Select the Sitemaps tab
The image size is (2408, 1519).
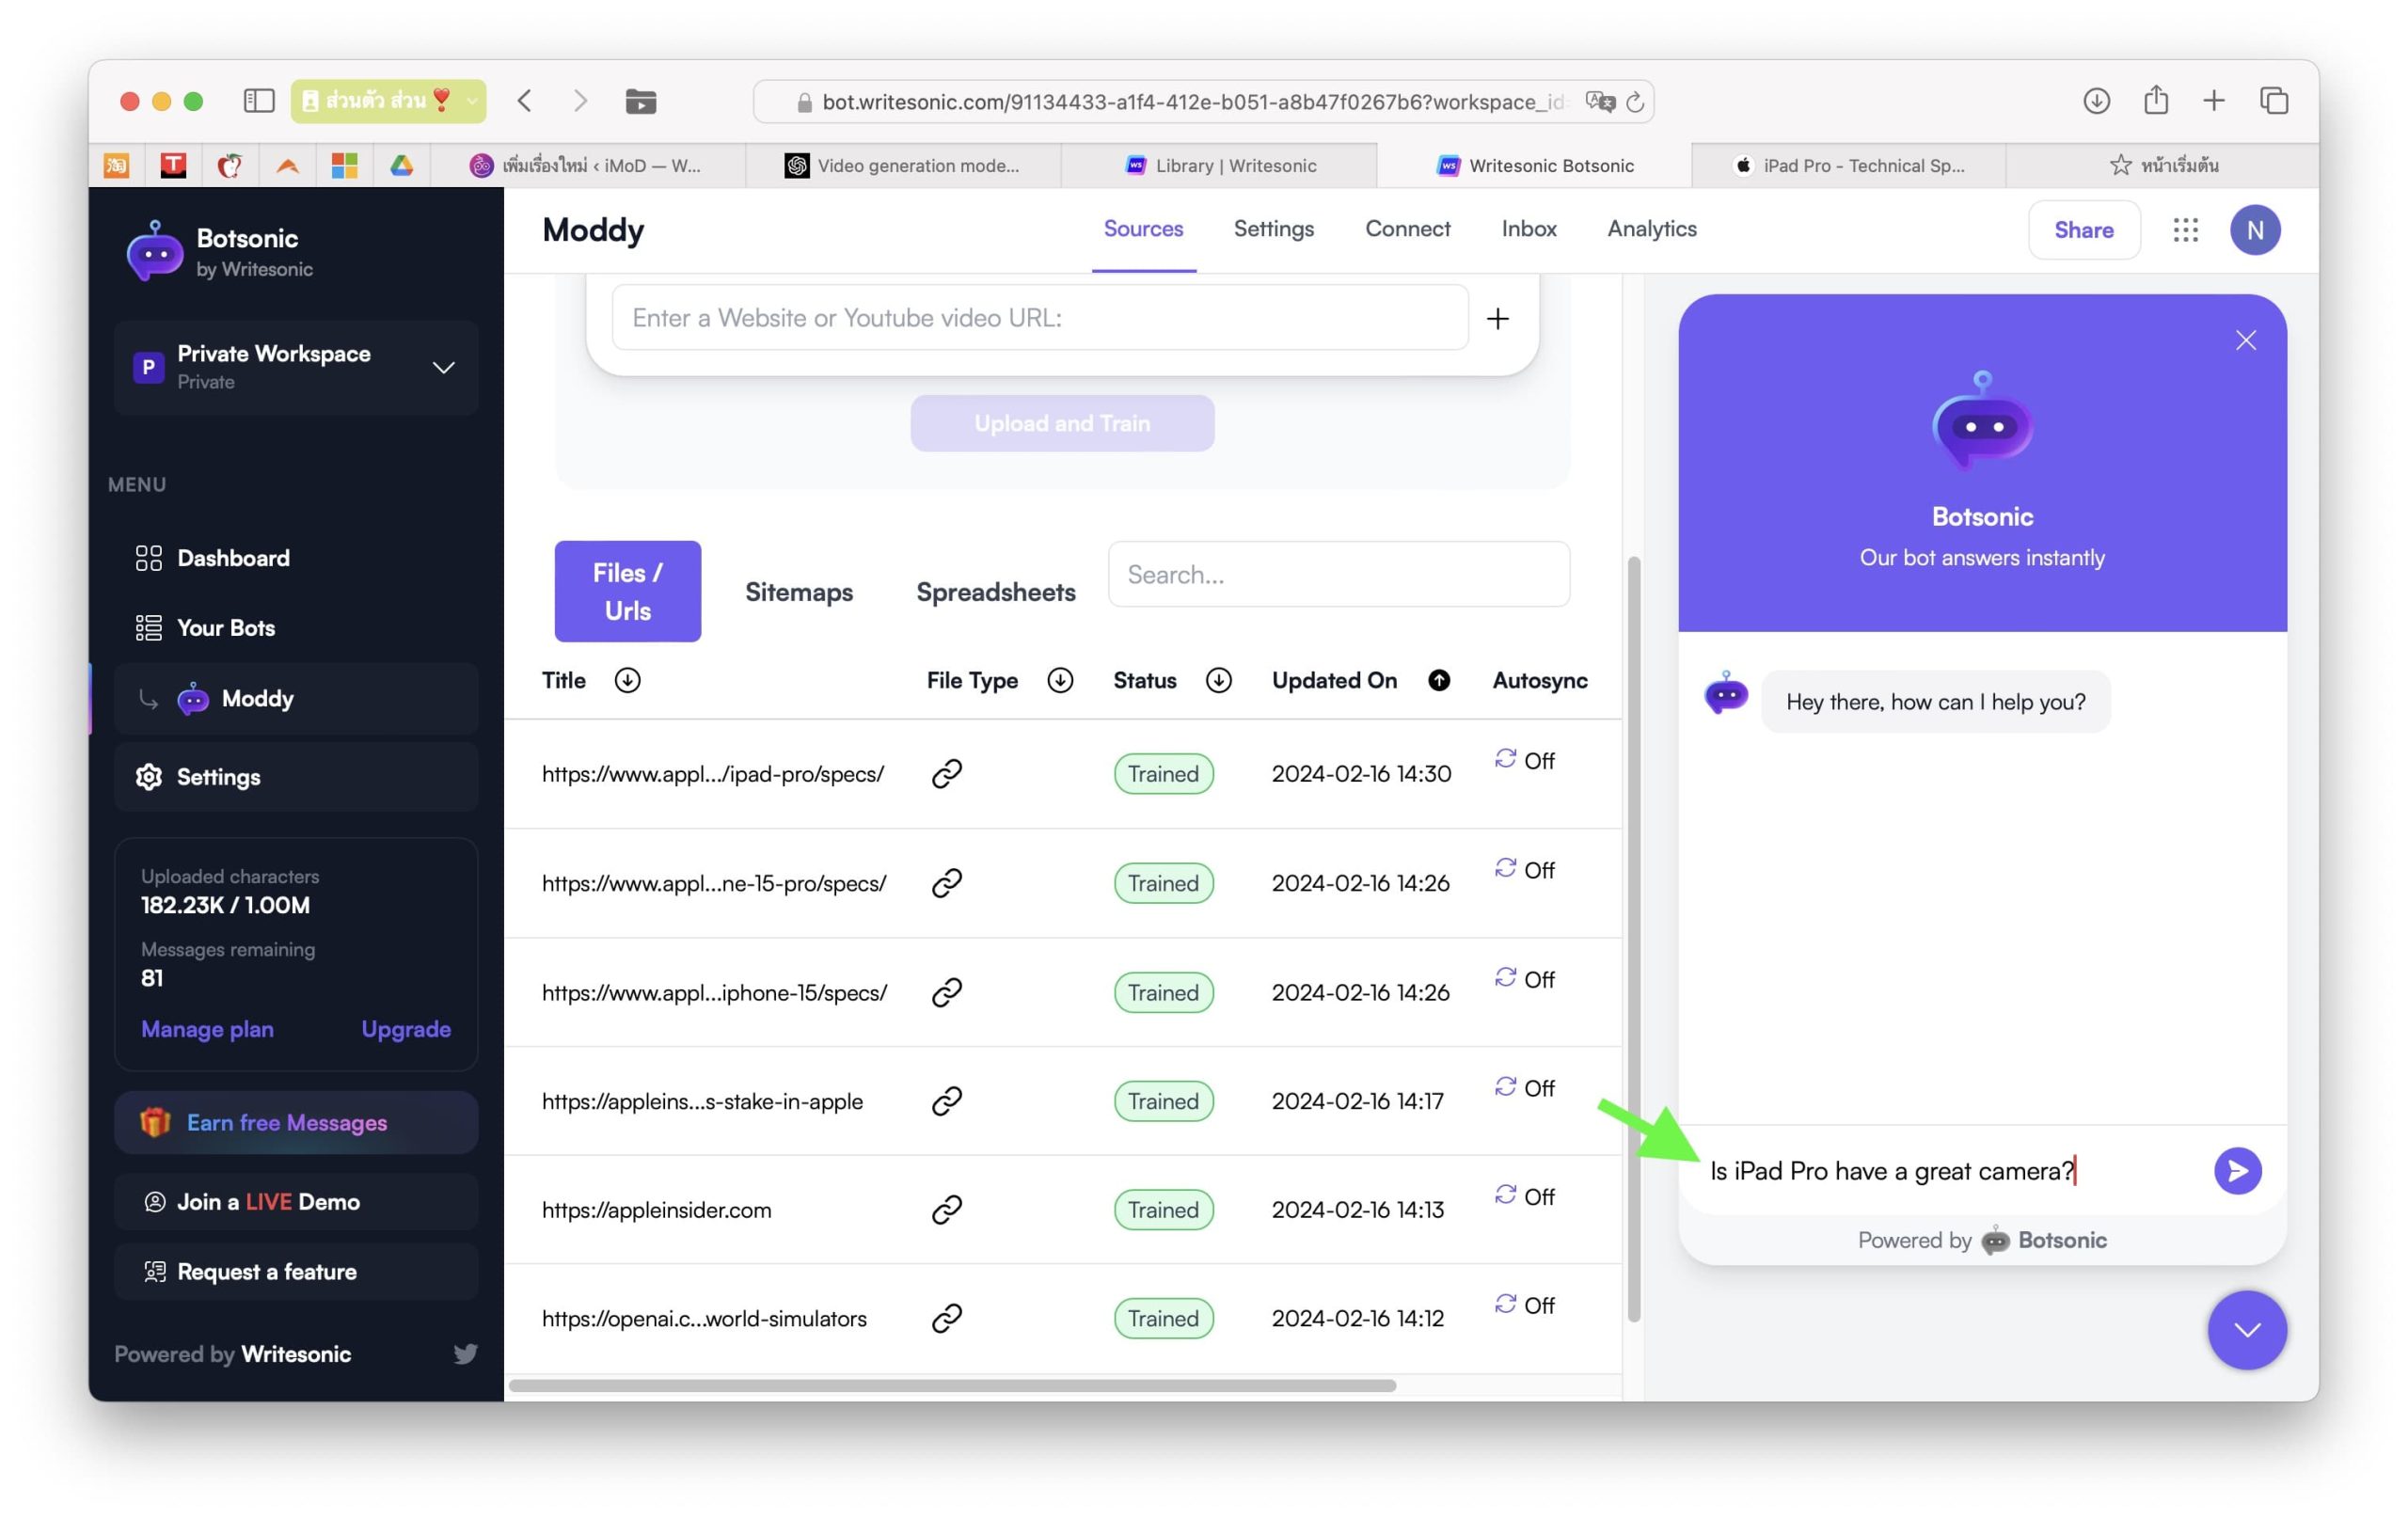[x=798, y=592]
